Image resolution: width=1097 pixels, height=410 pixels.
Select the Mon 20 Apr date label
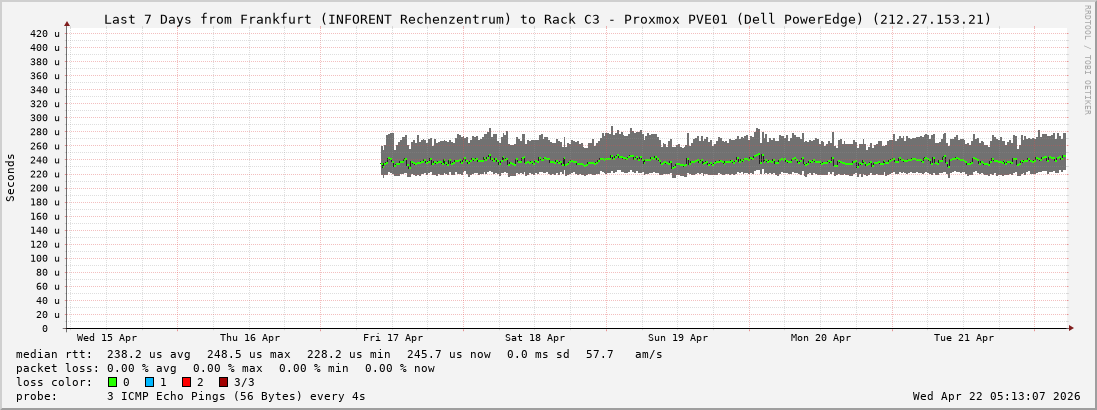[x=821, y=338]
